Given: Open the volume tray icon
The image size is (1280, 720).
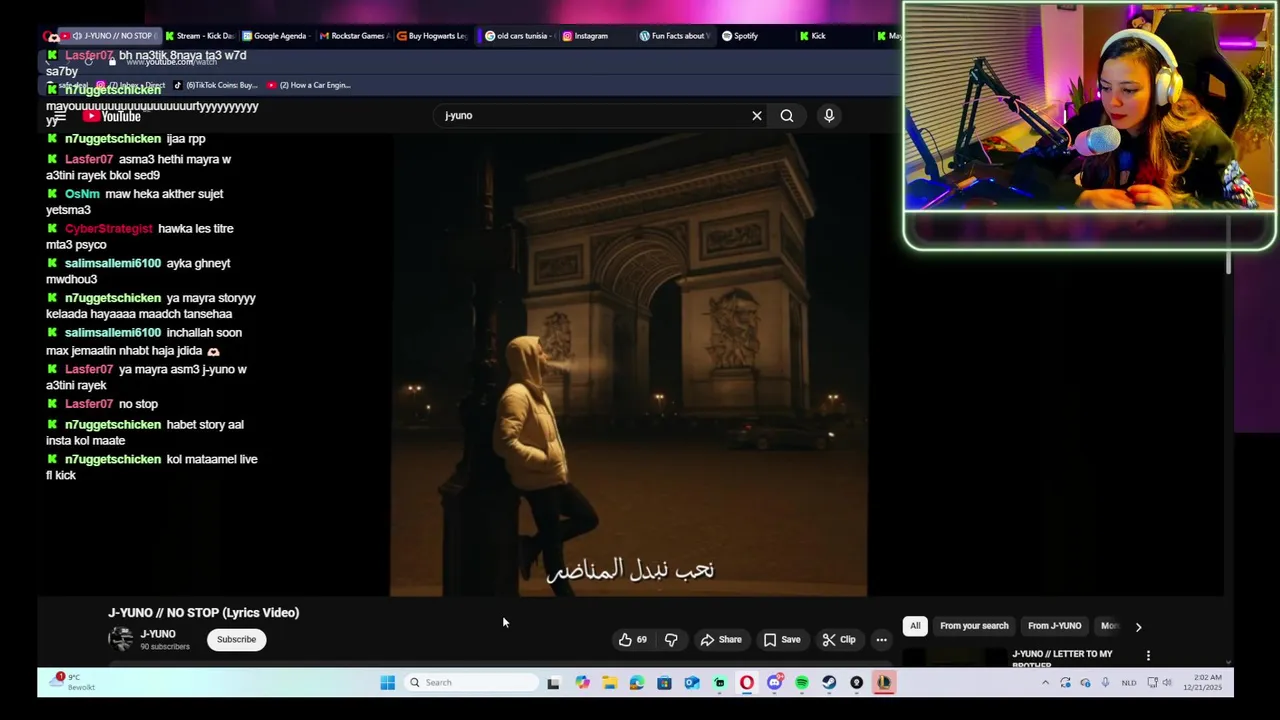Looking at the screenshot, I should pos(1166,683).
